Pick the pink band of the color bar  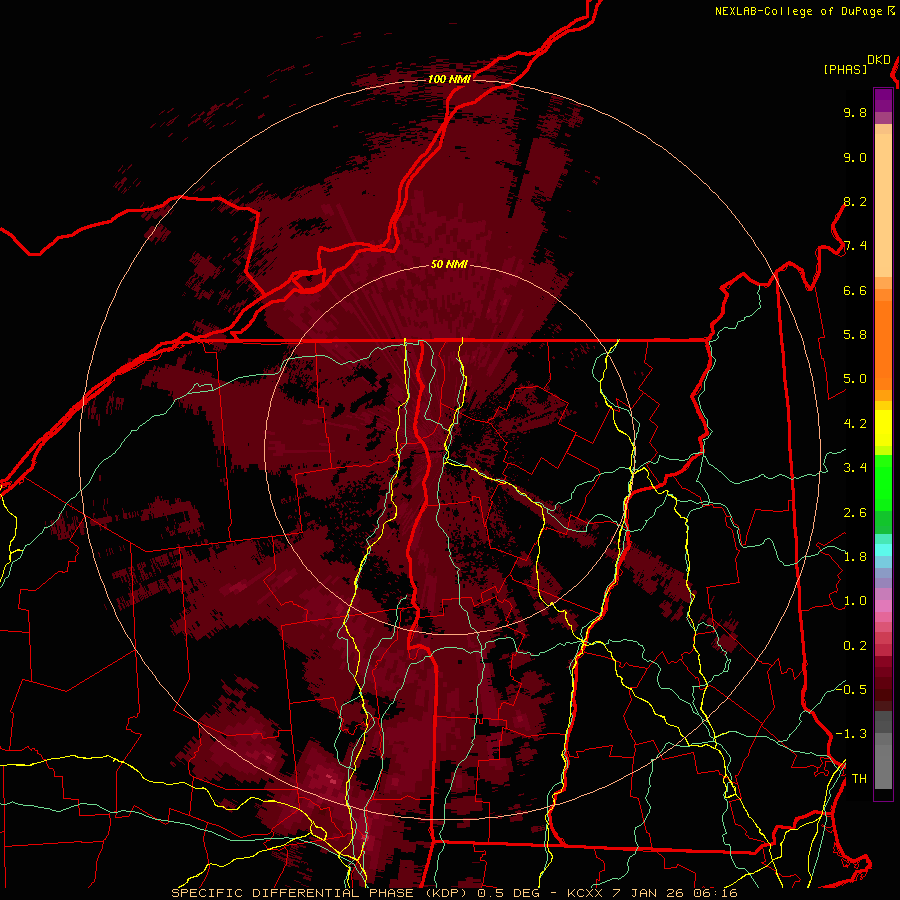(x=883, y=606)
